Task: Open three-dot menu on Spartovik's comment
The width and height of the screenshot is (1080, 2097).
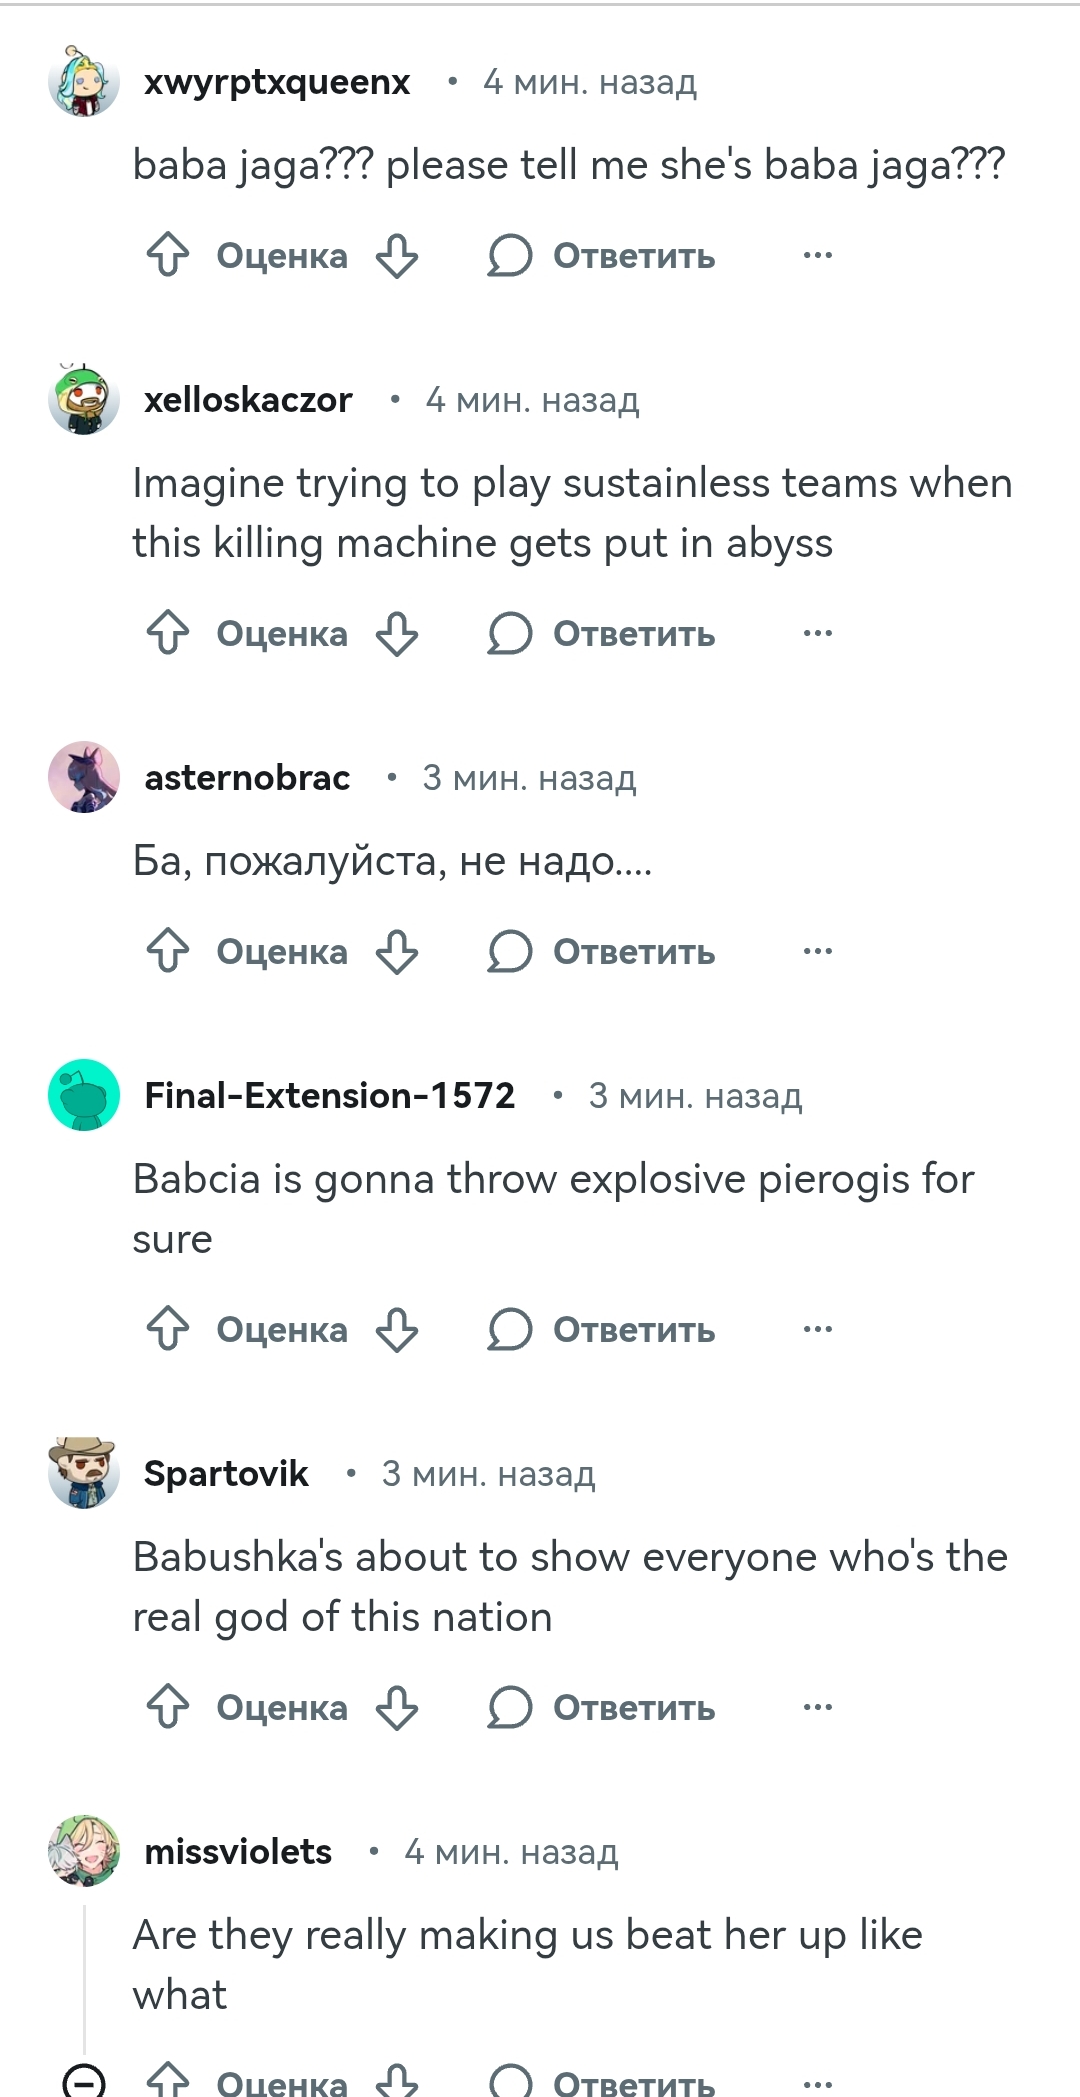Action: (x=818, y=1707)
